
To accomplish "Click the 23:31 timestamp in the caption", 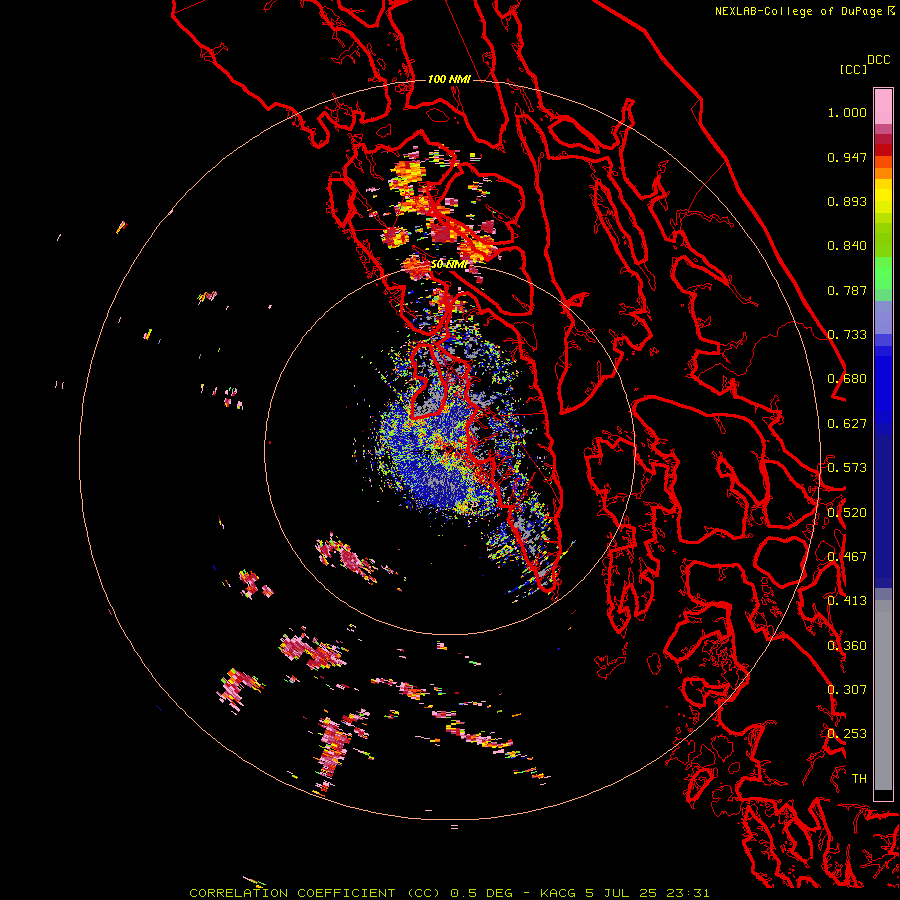I will click(688, 893).
